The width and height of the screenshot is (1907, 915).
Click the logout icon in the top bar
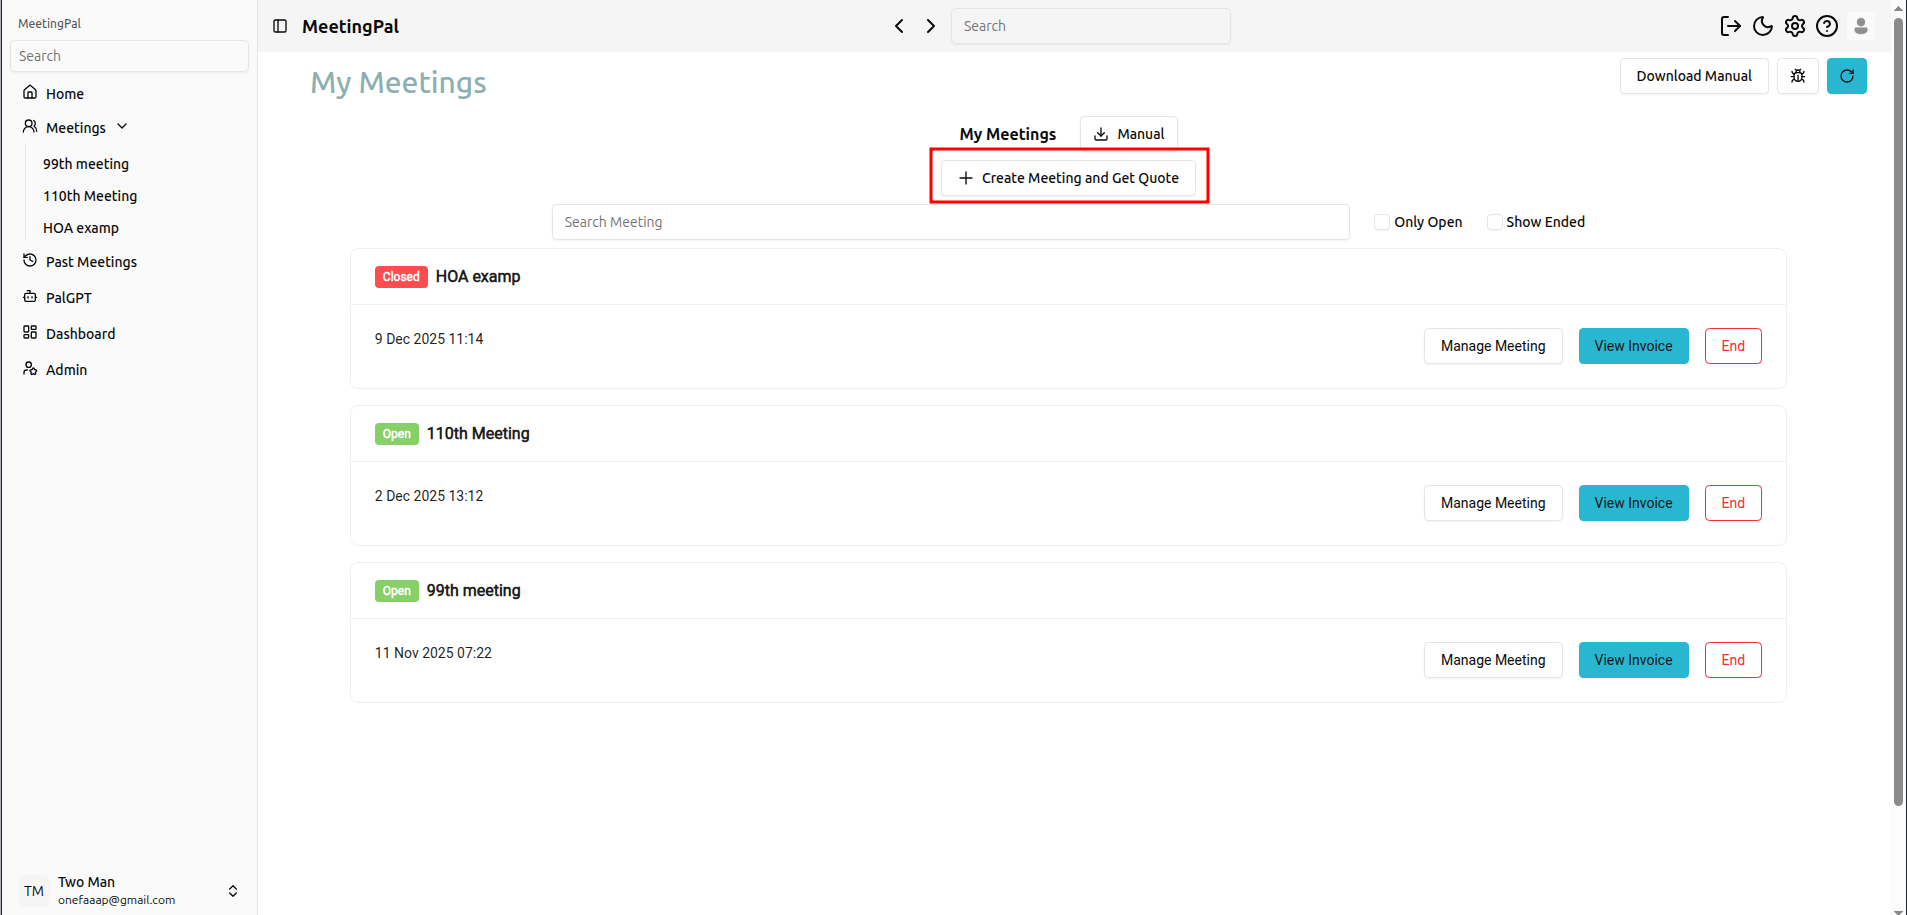1731,26
